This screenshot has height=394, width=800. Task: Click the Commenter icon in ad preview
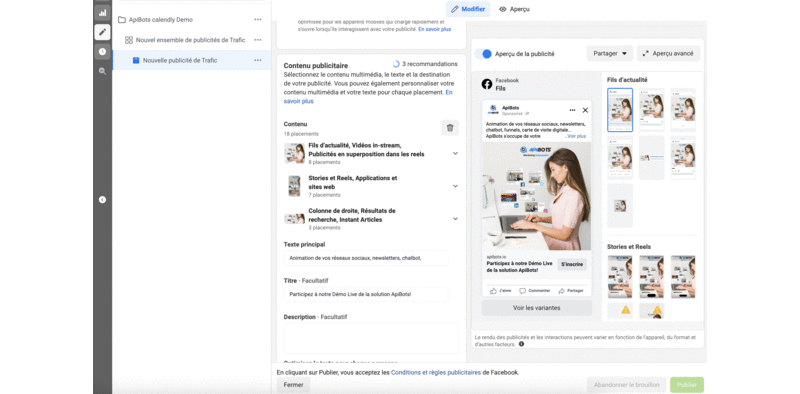point(522,291)
